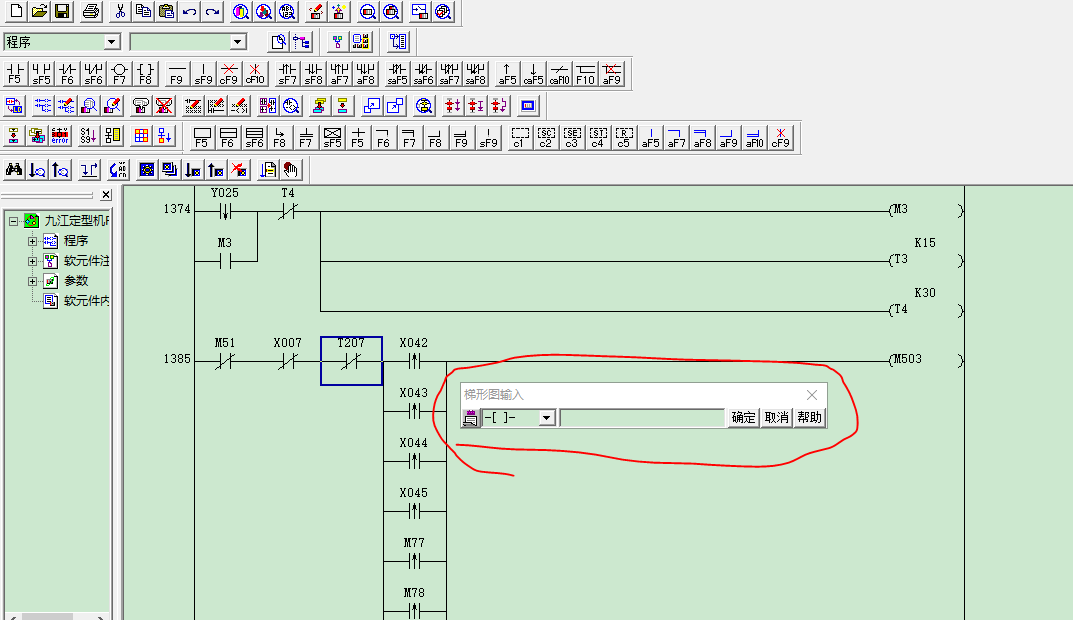Insert an output coil (F7)
1073x620 pixels.
tap(119, 74)
